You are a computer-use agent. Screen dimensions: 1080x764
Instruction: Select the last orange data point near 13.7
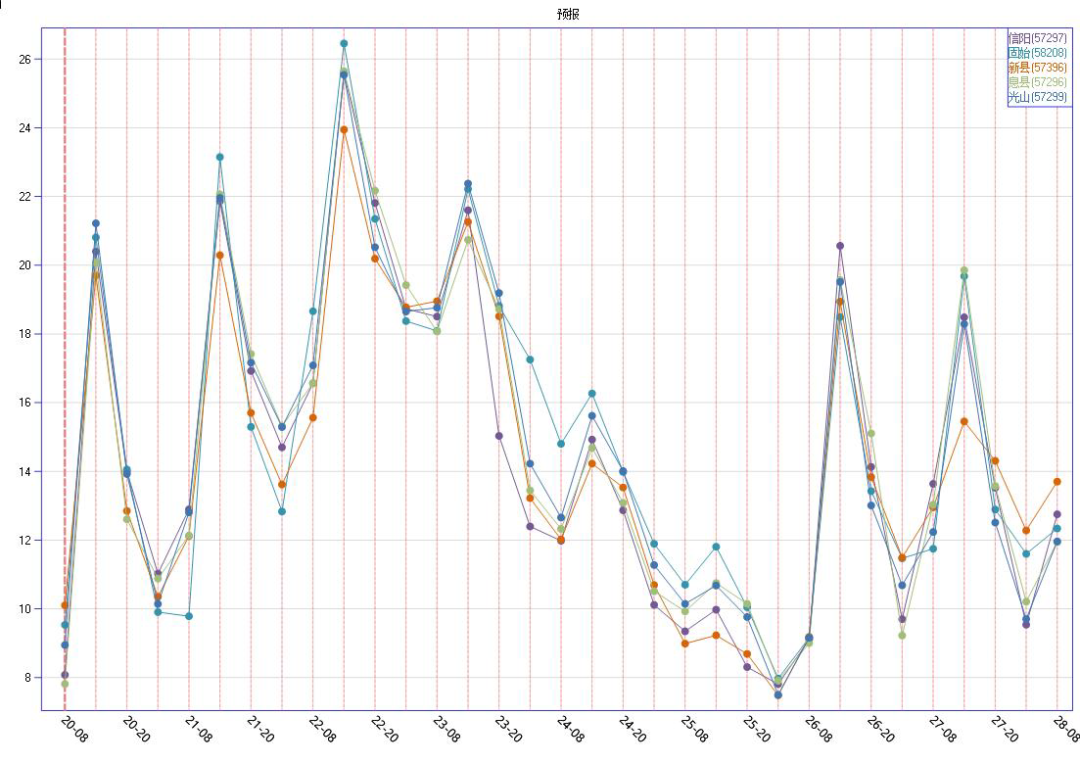pos(1057,482)
